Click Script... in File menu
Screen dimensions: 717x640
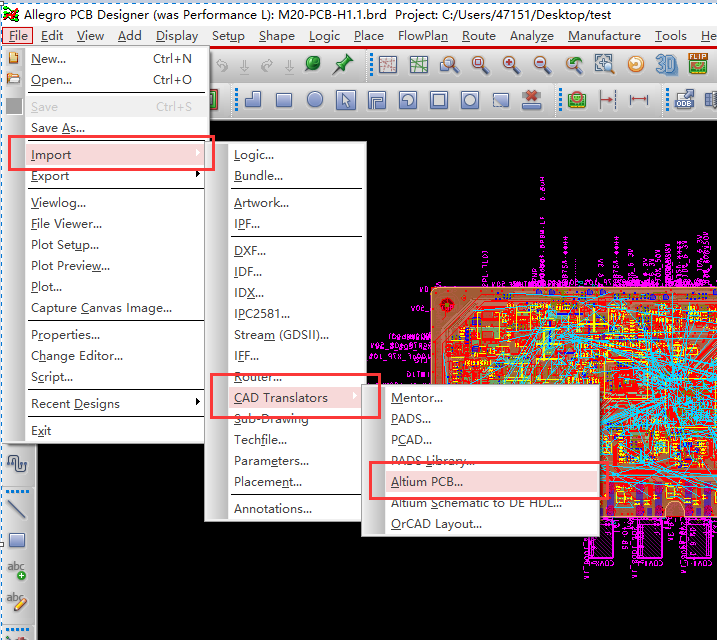click(x=115, y=377)
